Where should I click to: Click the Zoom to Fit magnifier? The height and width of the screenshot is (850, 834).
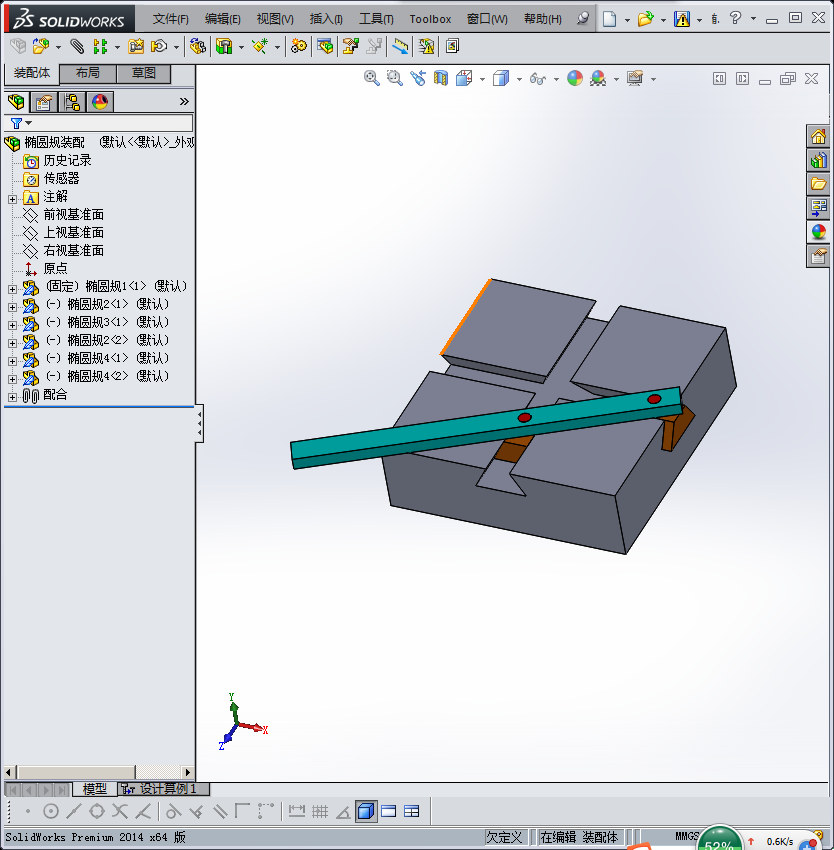coord(371,79)
